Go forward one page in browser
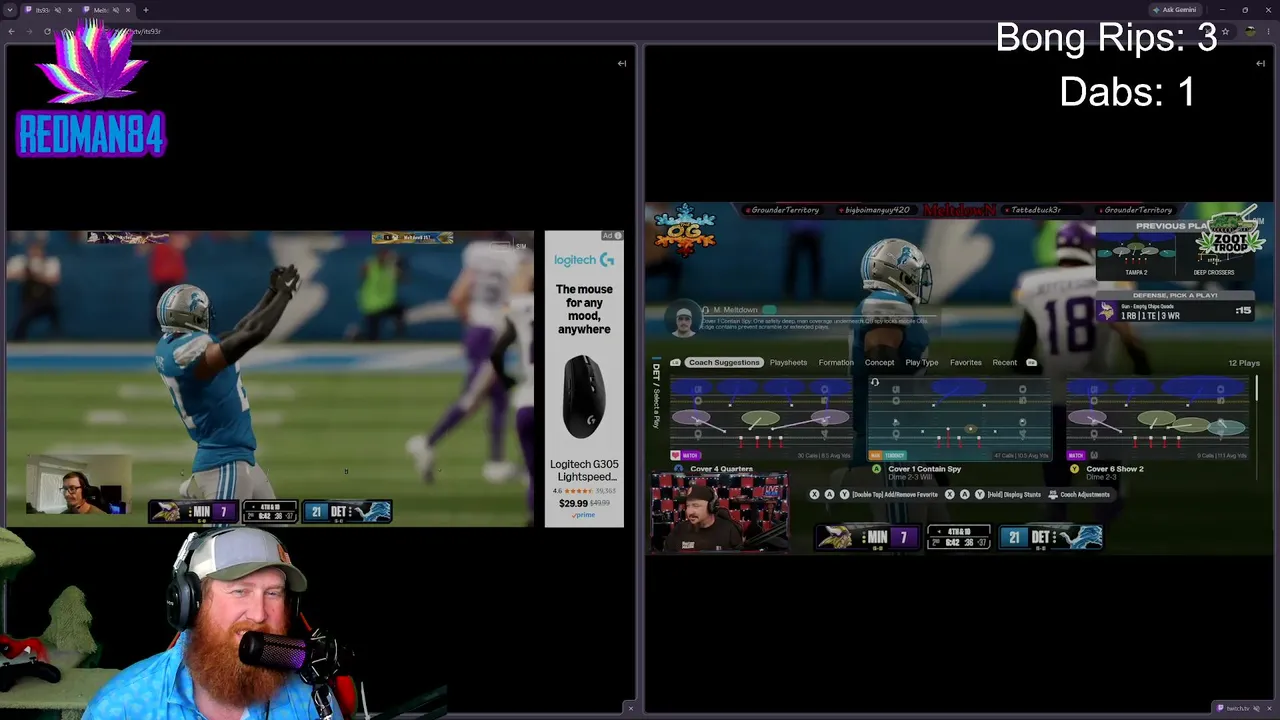The image size is (1280, 720). tap(29, 31)
